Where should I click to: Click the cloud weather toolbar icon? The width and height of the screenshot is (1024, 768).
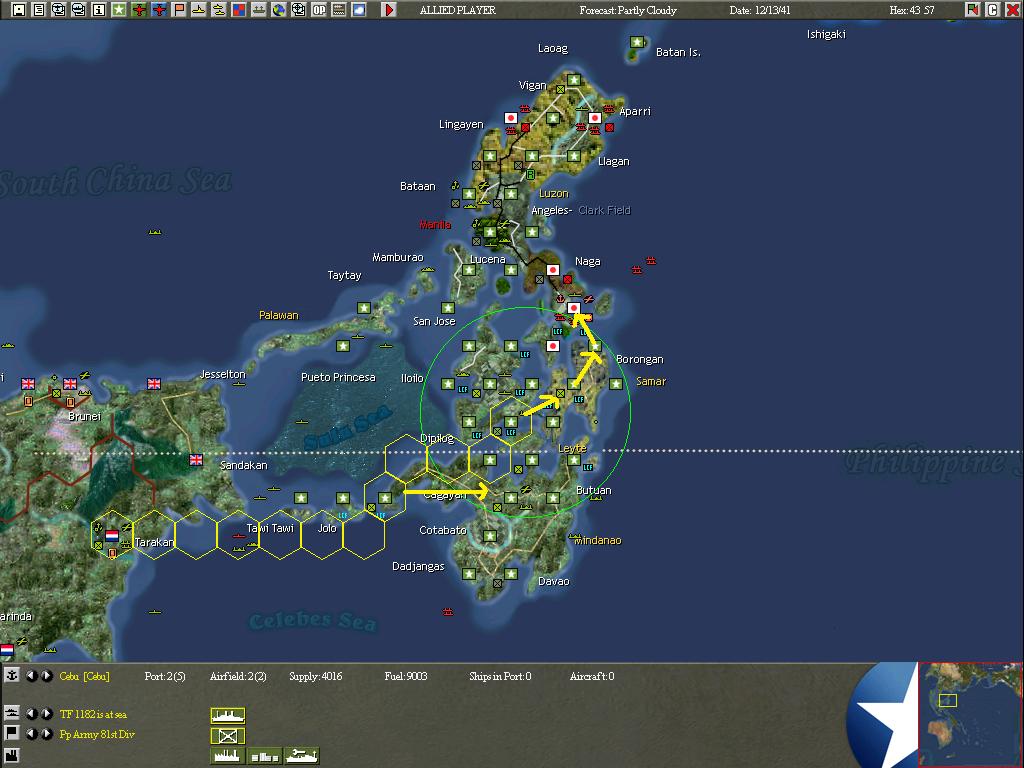(x=359, y=10)
